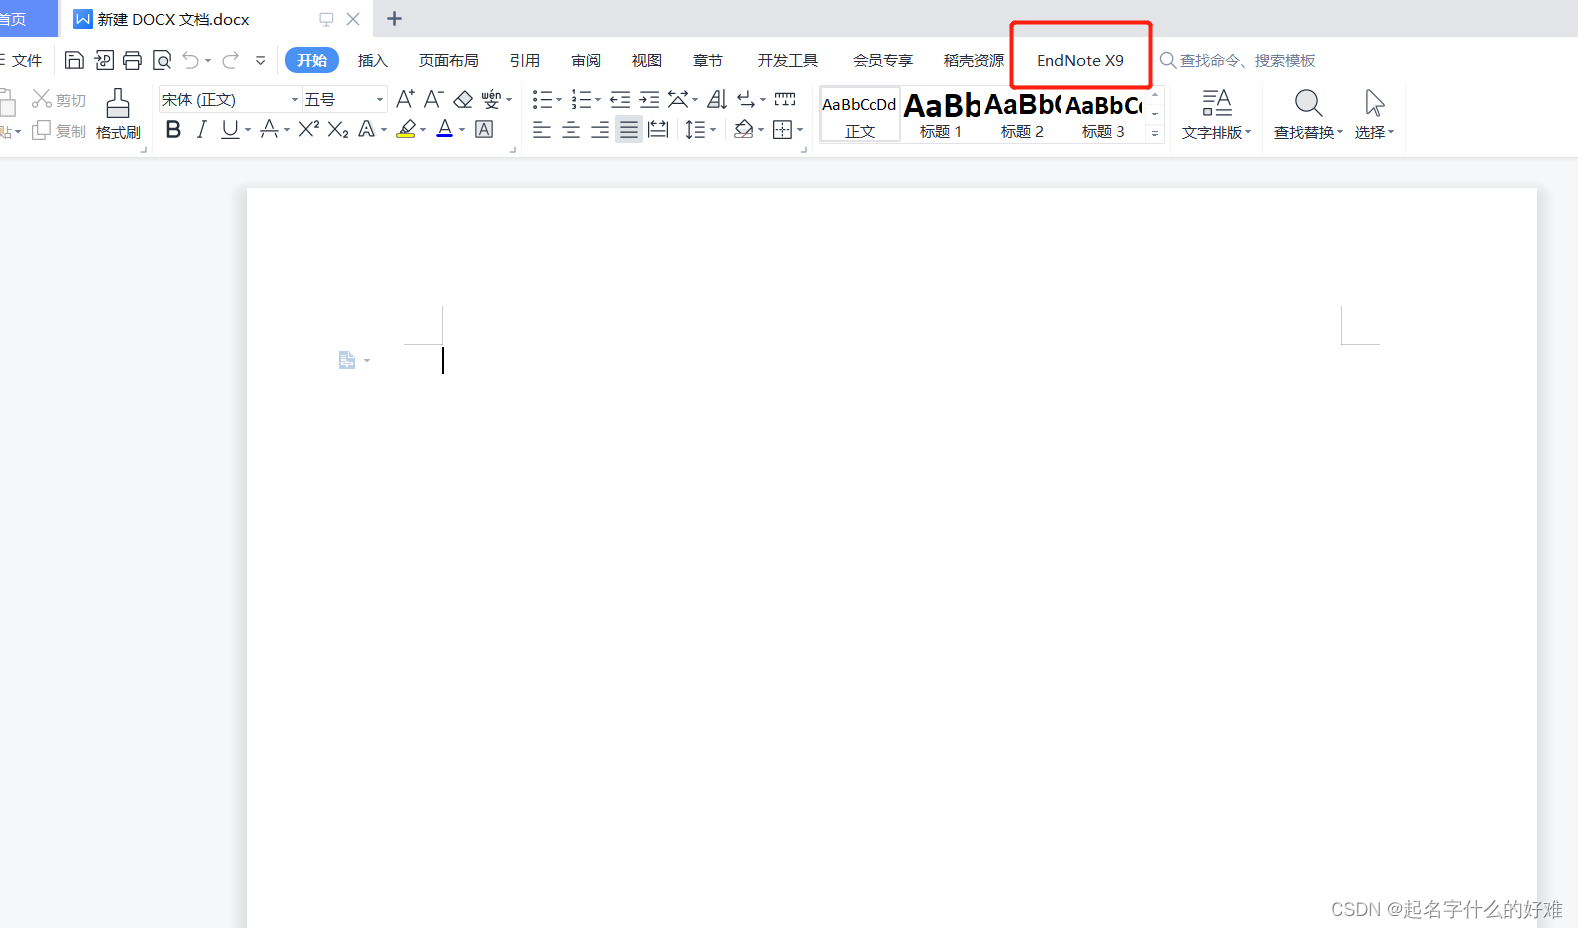Click the Export to PDF icon
The image size is (1578, 928).
[104, 60]
